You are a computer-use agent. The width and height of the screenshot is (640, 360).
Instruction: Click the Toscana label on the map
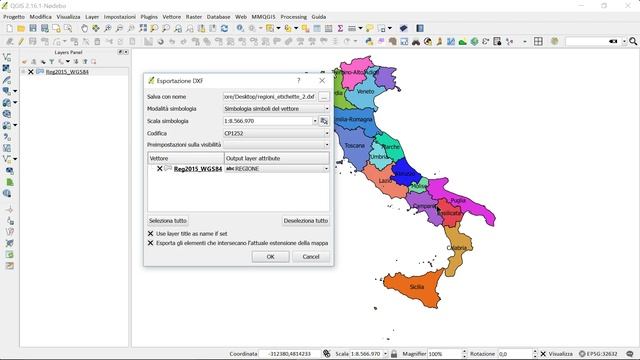tap(354, 145)
